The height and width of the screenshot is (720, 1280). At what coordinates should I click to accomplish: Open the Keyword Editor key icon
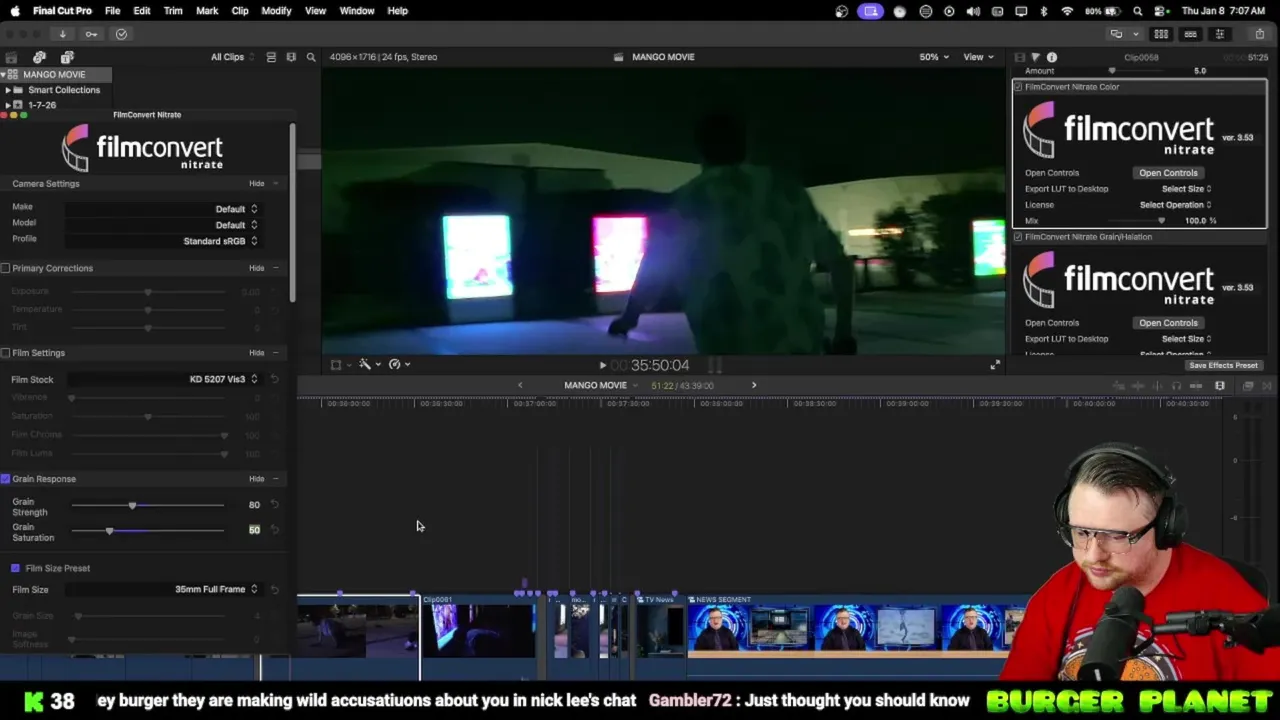91,34
